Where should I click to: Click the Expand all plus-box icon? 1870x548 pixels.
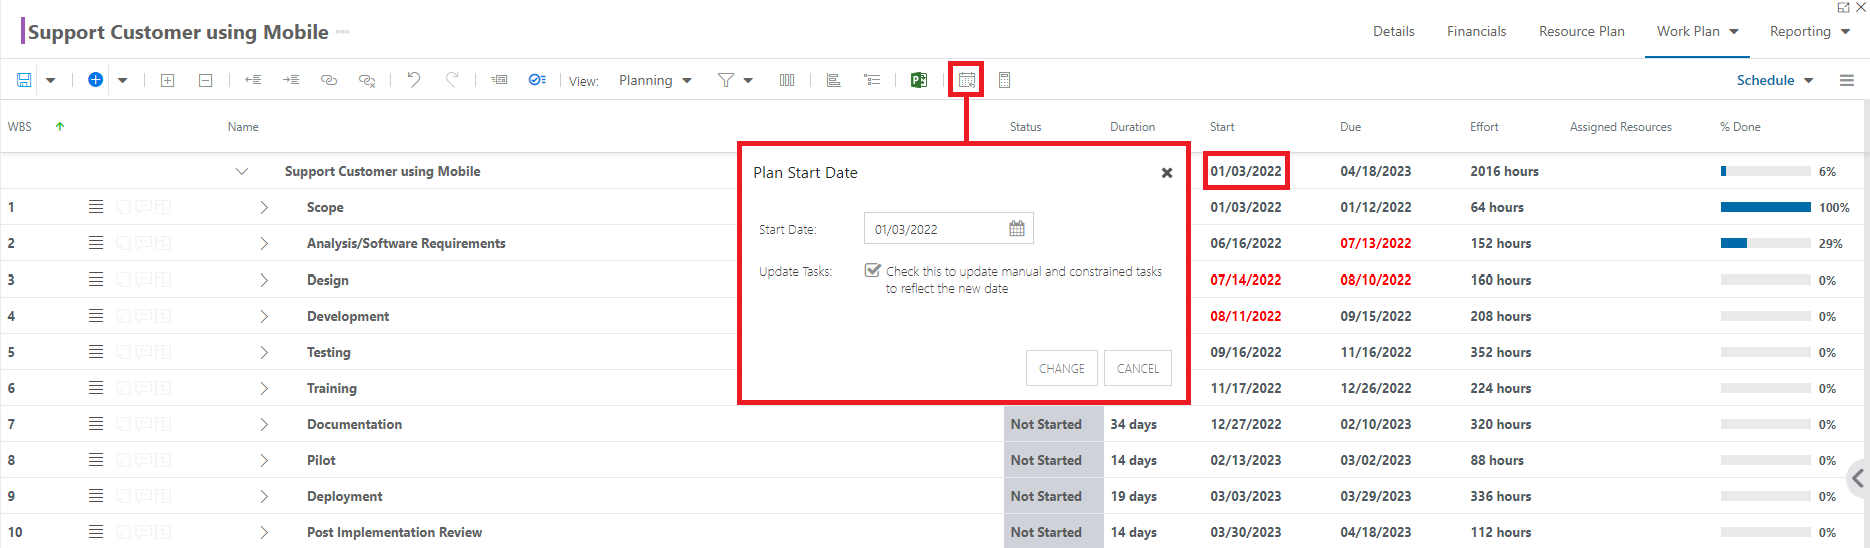[x=168, y=80]
